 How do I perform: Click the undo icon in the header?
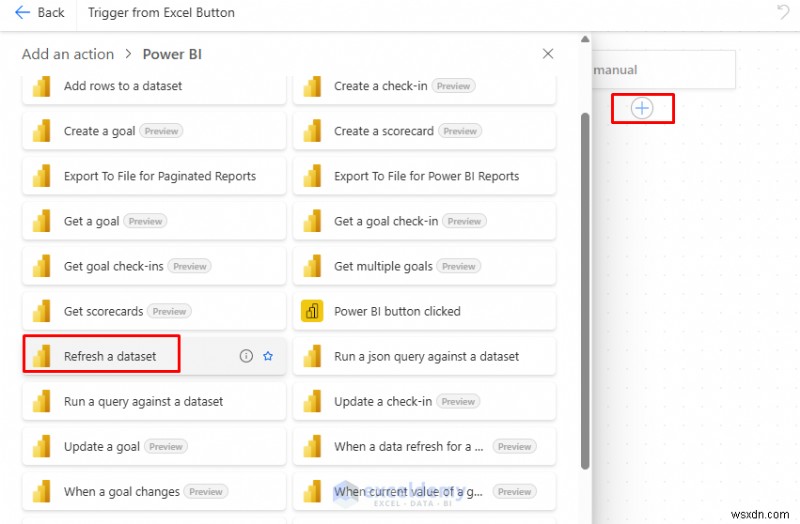pyautogui.click(x=783, y=12)
